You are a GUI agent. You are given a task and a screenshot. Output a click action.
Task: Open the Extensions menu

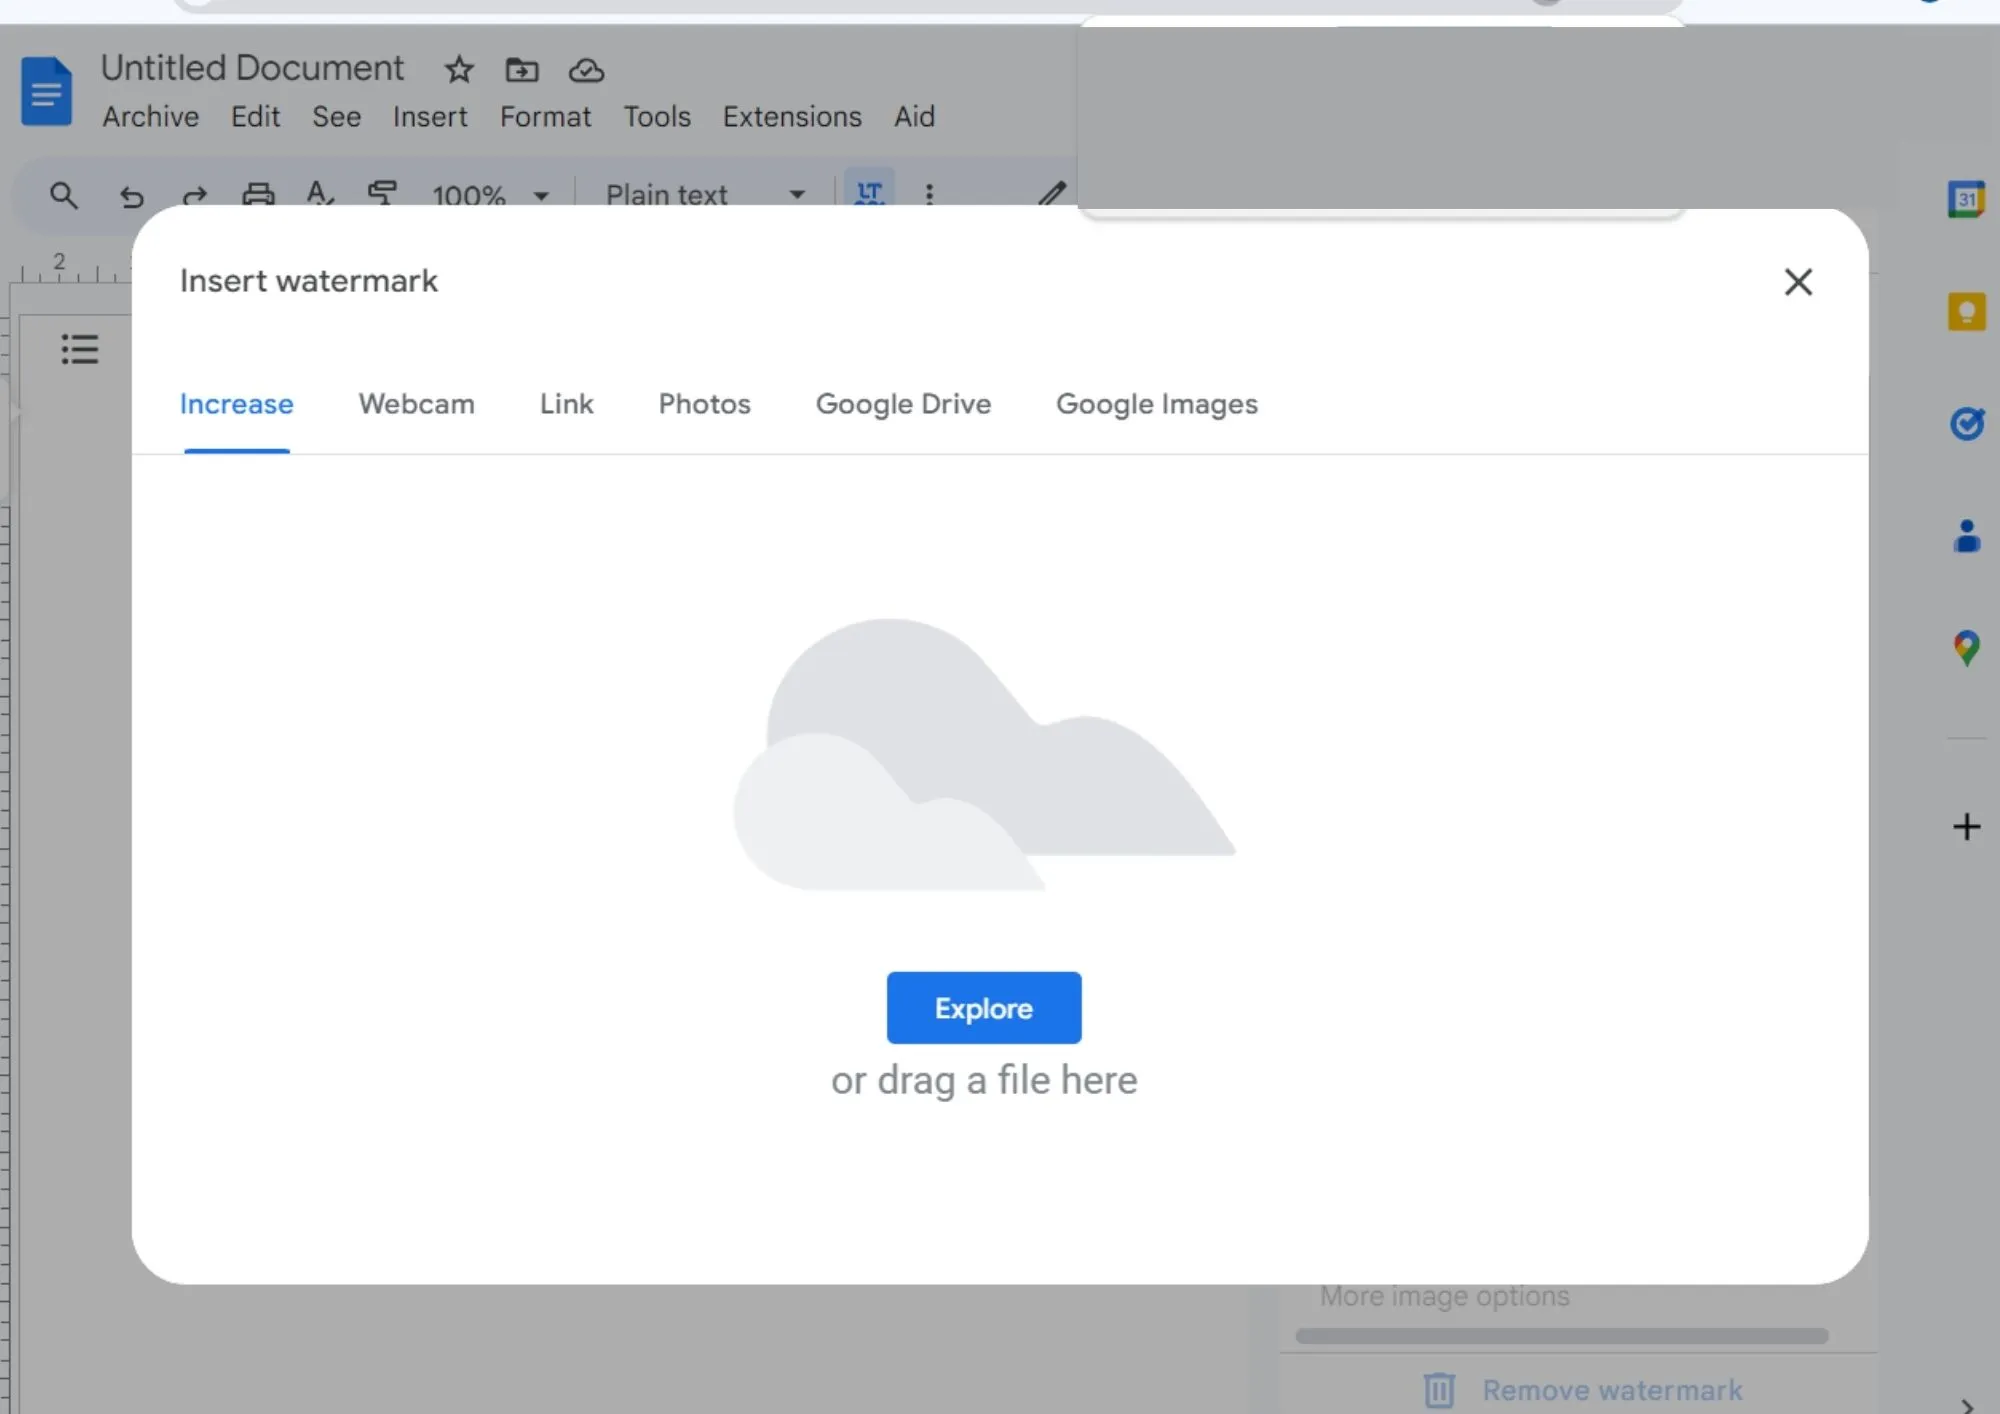pyautogui.click(x=792, y=117)
